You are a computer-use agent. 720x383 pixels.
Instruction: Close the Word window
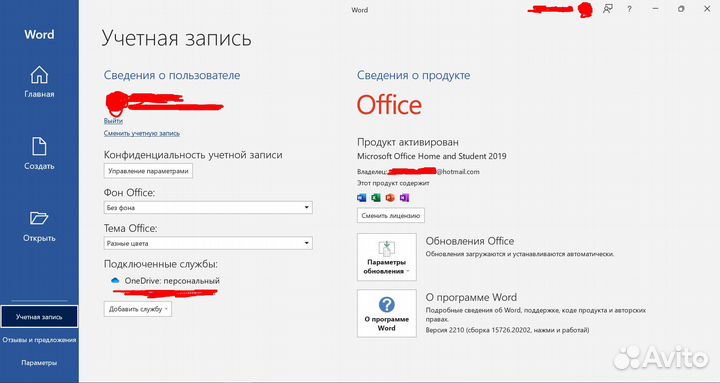click(707, 9)
